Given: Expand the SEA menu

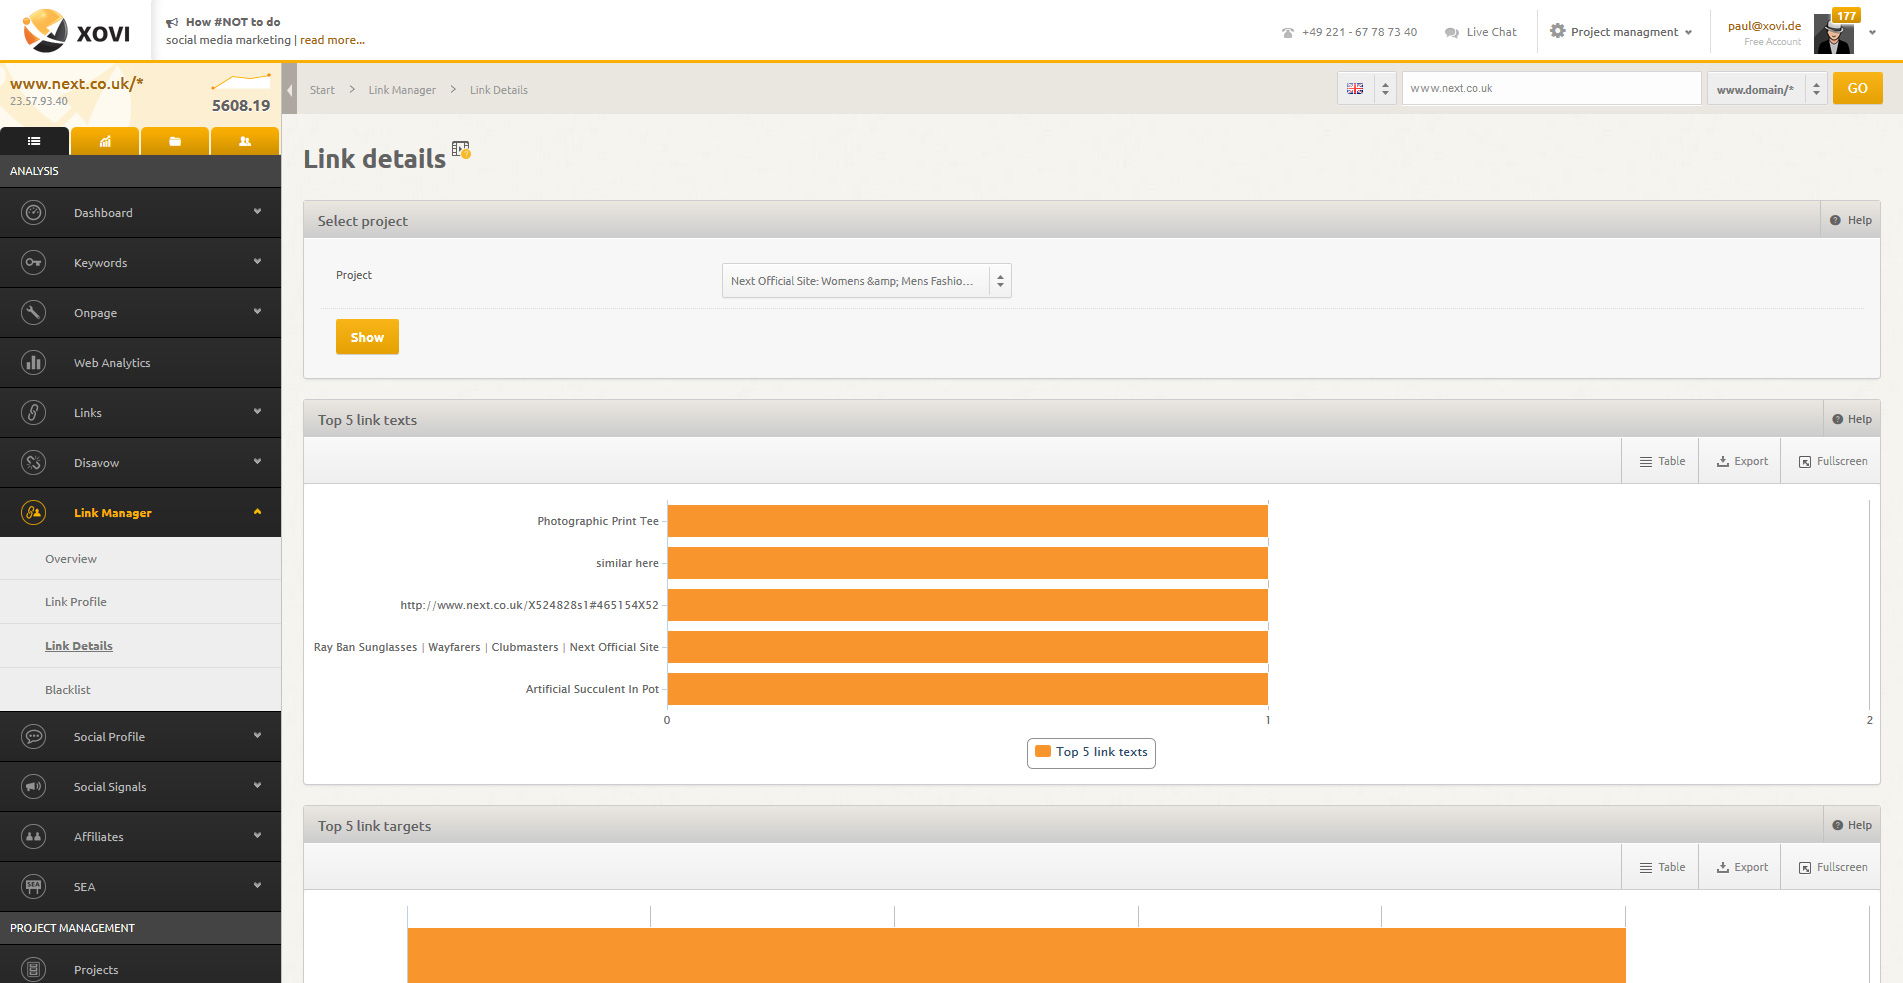Looking at the screenshot, I should [257, 886].
